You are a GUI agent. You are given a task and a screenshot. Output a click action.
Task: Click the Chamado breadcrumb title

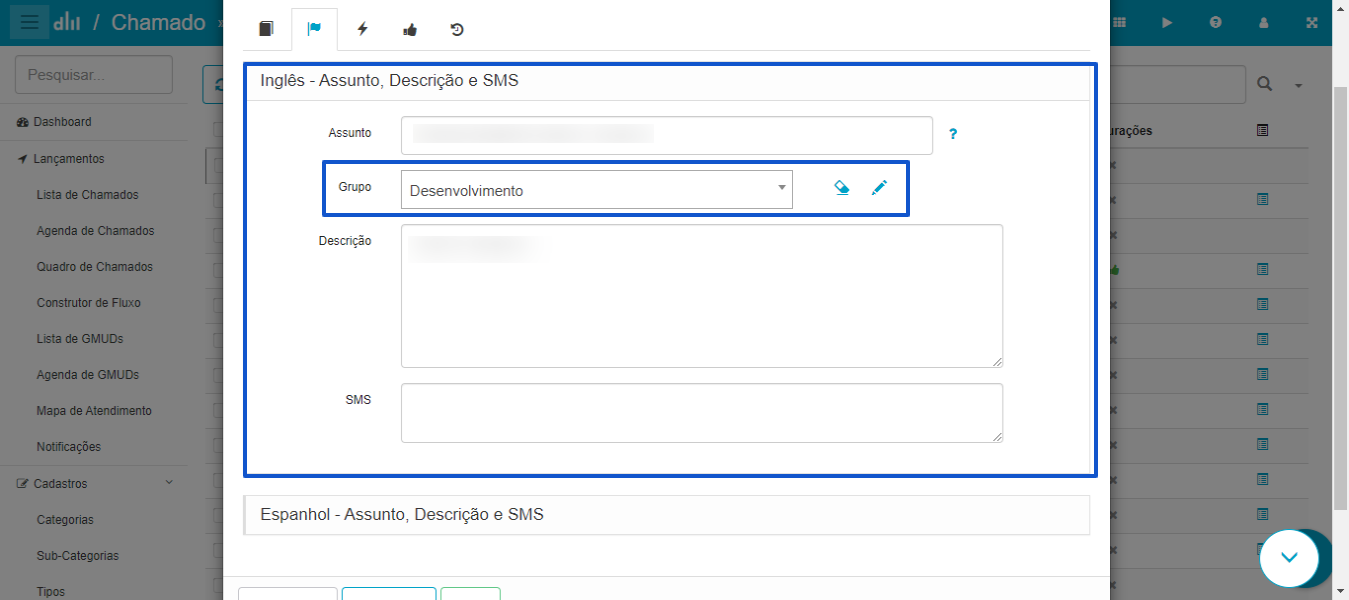pos(158,22)
